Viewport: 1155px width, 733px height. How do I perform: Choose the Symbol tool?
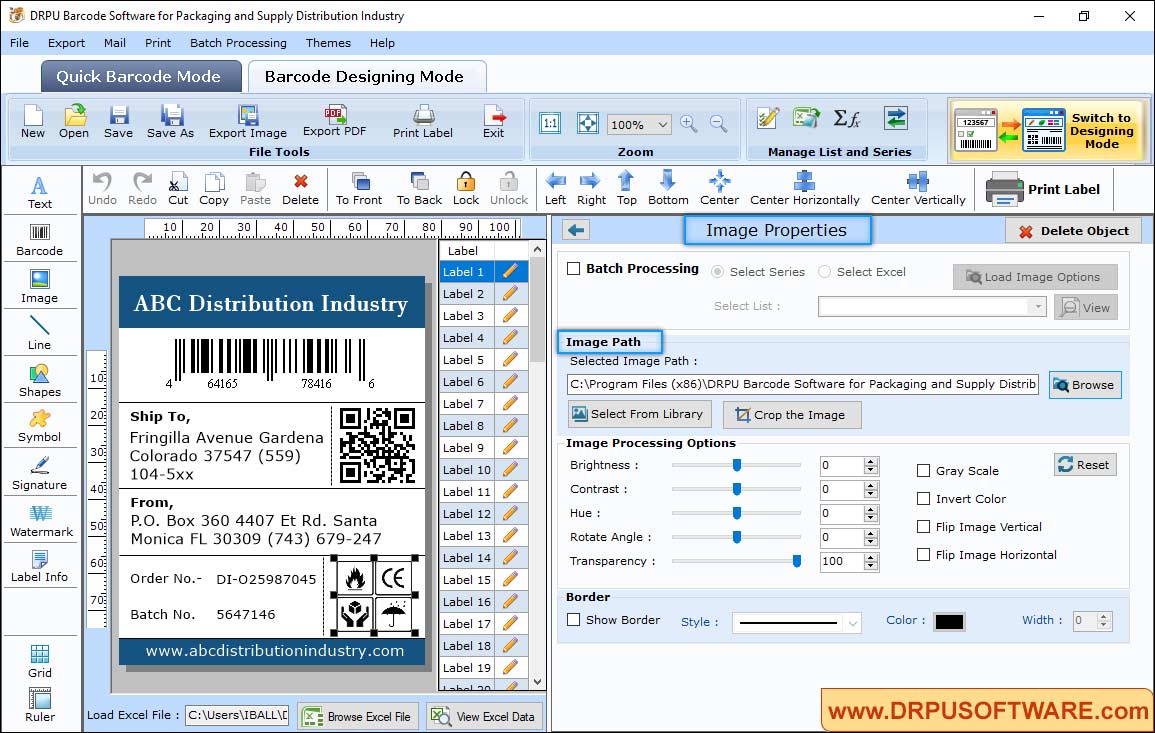[40, 427]
